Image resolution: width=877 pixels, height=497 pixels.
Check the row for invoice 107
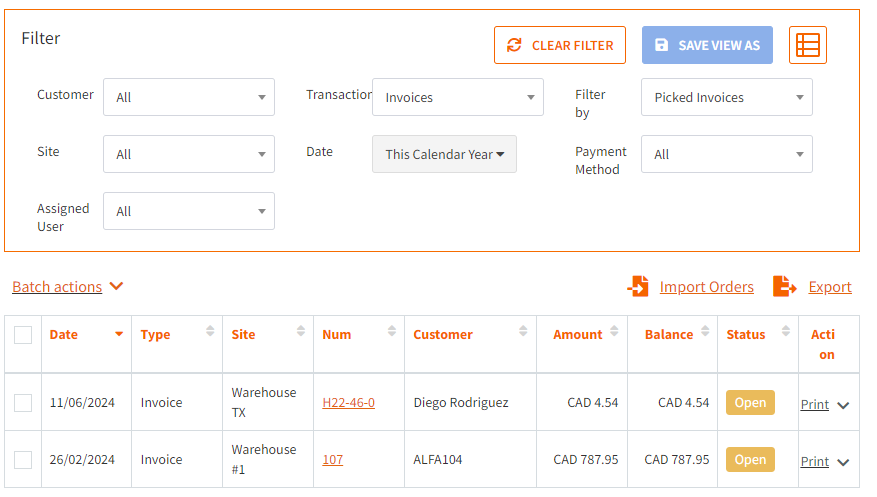click(23, 460)
